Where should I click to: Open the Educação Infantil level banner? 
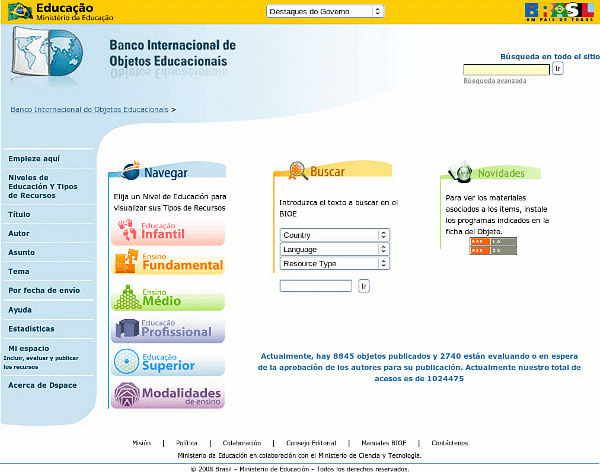coord(168,232)
